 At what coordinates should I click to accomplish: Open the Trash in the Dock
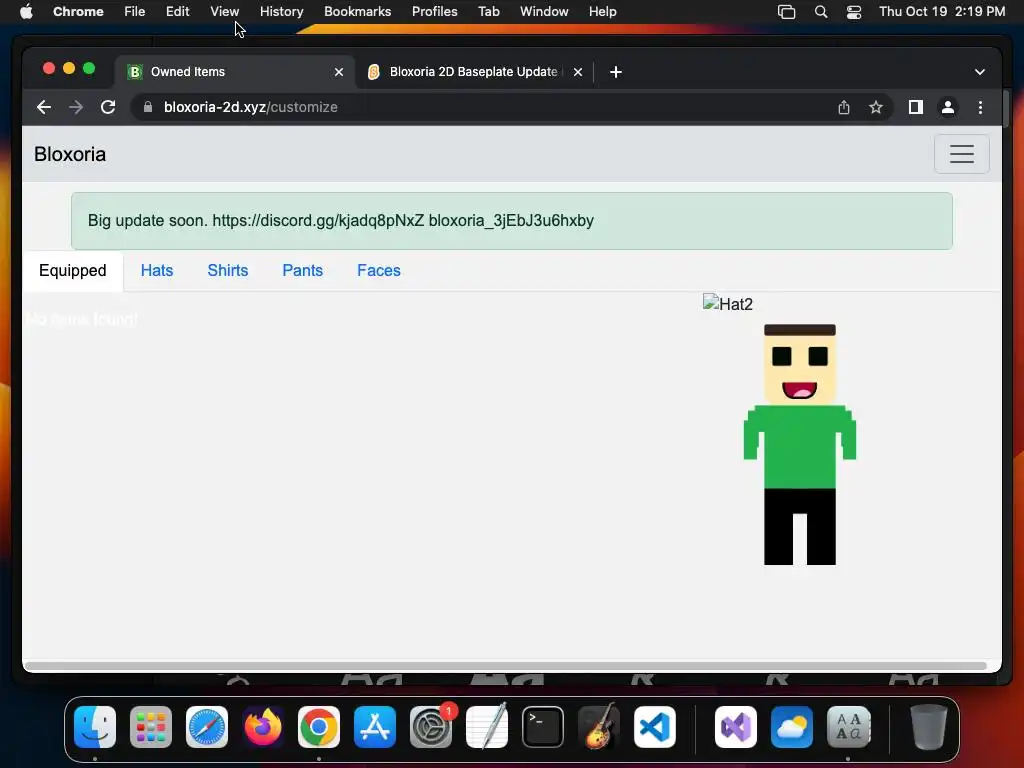click(929, 727)
